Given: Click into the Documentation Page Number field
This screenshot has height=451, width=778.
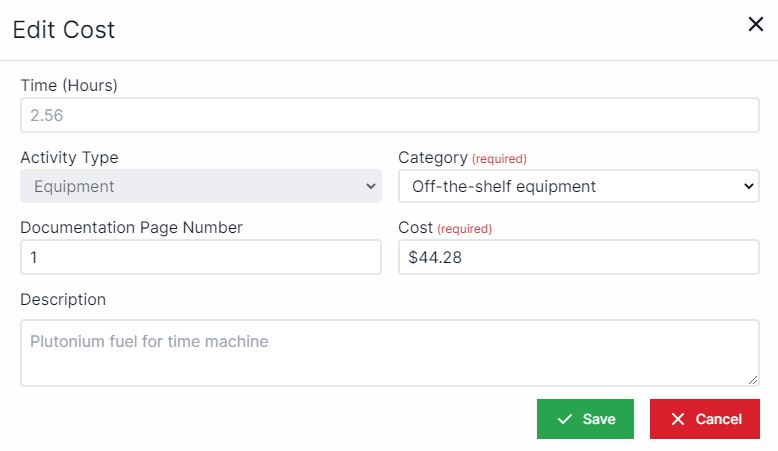Looking at the screenshot, I should pos(200,257).
